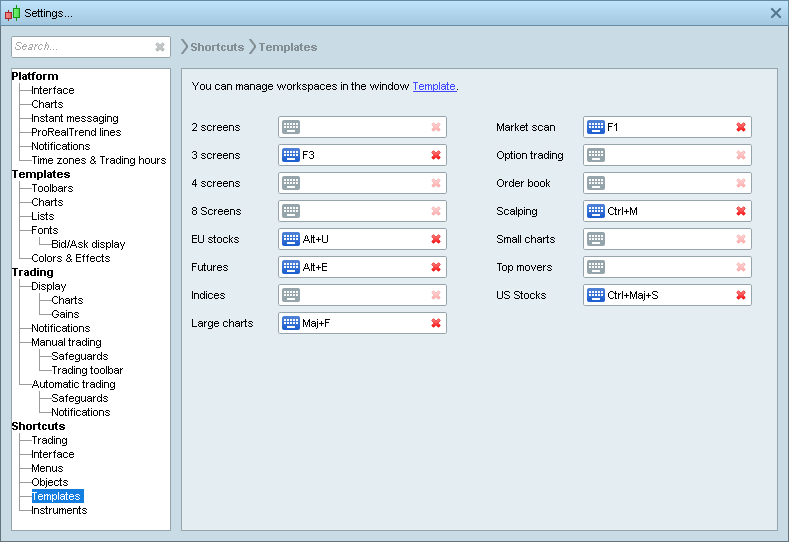Clear the Maj+F Large charts shortcut
Image resolution: width=789 pixels, height=542 pixels.
436,323
